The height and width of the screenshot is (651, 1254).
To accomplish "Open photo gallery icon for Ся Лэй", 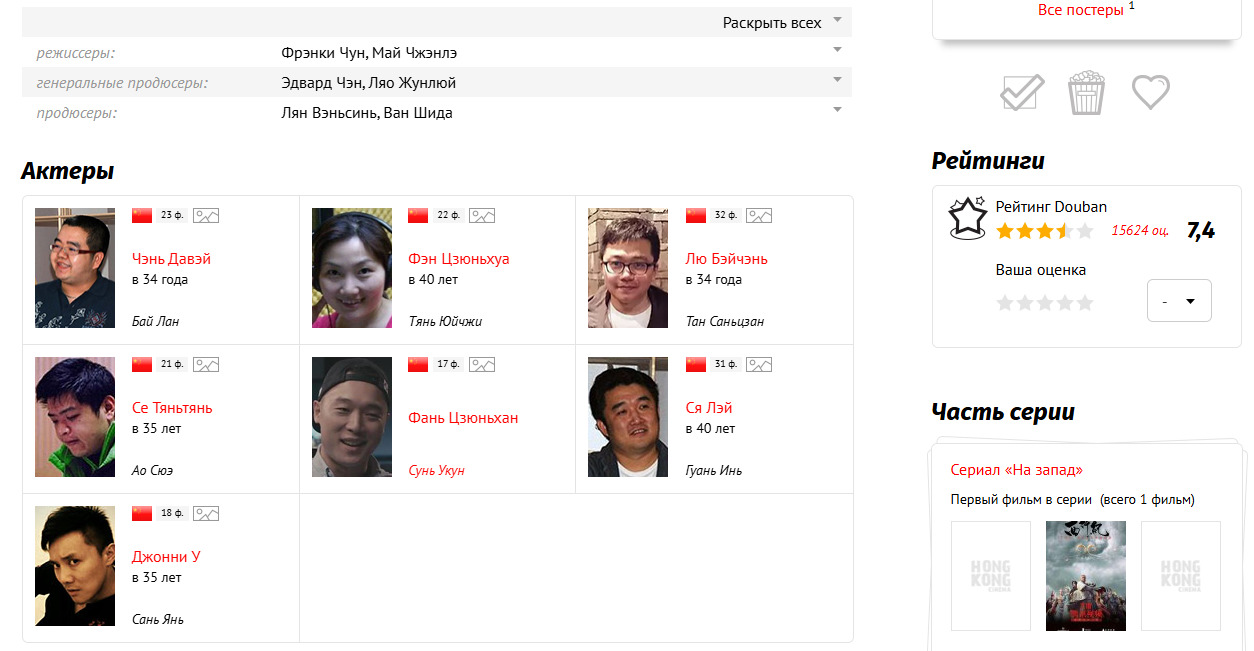I will coord(759,364).
